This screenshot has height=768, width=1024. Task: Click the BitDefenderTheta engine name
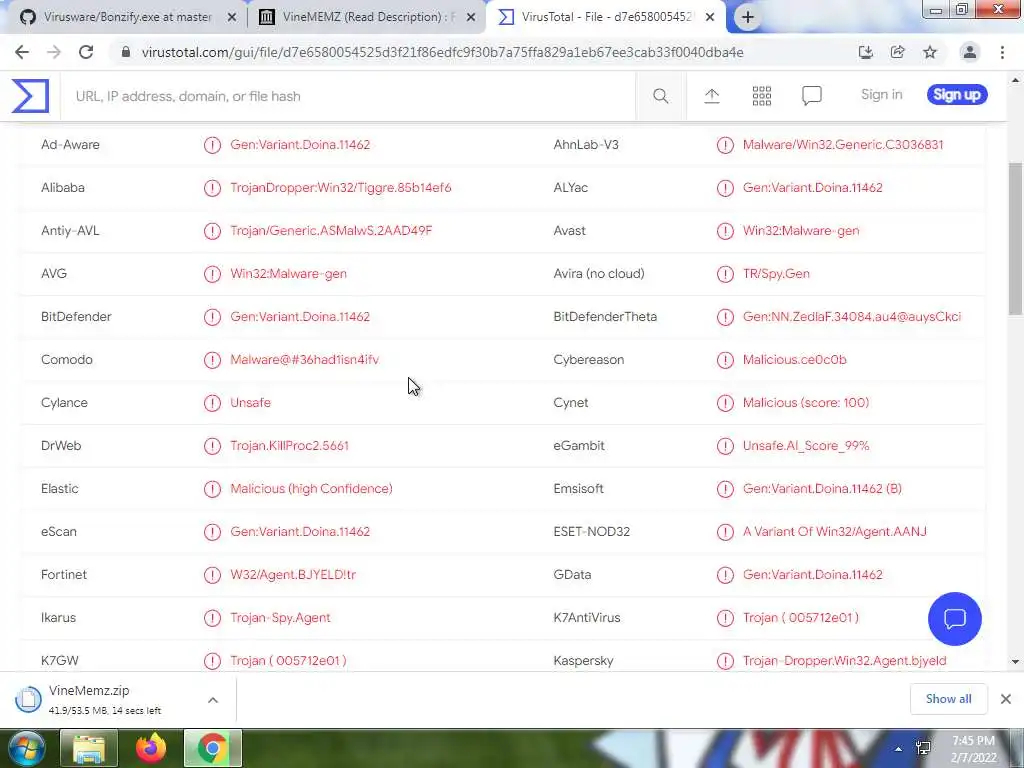point(605,317)
